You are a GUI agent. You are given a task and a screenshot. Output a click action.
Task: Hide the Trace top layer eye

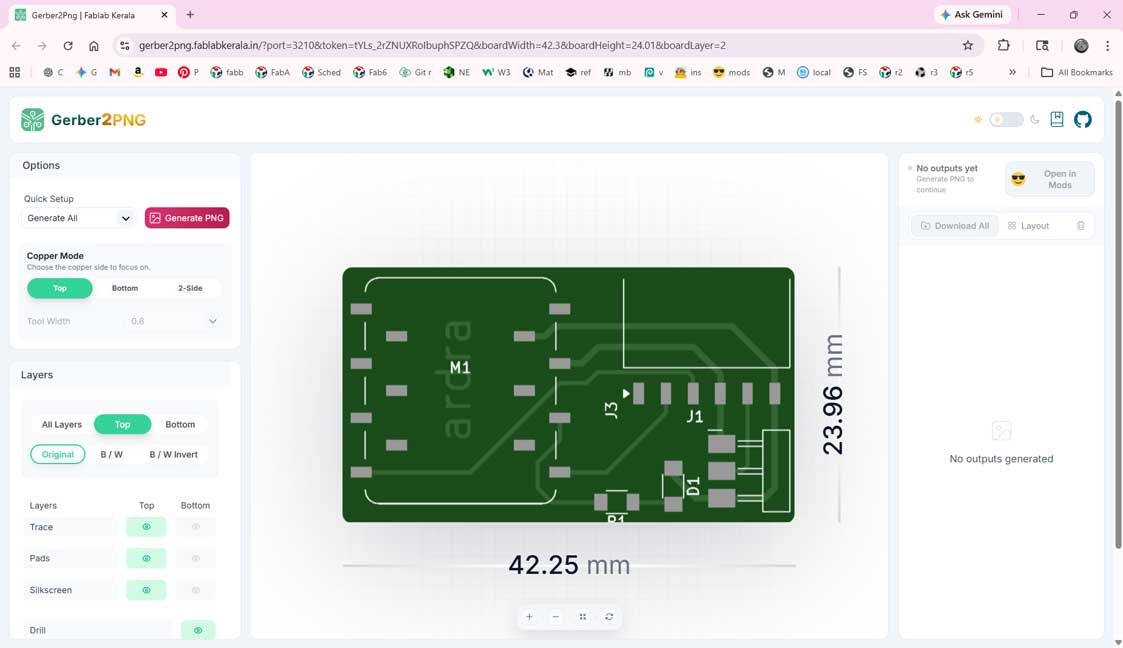pyautogui.click(x=146, y=527)
